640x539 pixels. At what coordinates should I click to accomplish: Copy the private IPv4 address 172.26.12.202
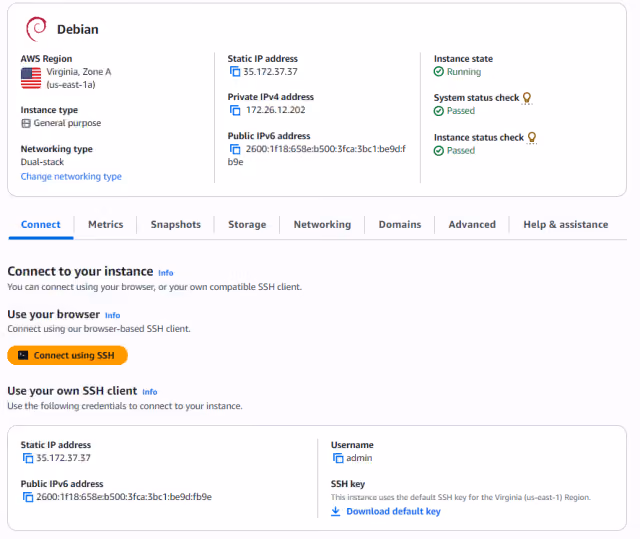[235, 110]
